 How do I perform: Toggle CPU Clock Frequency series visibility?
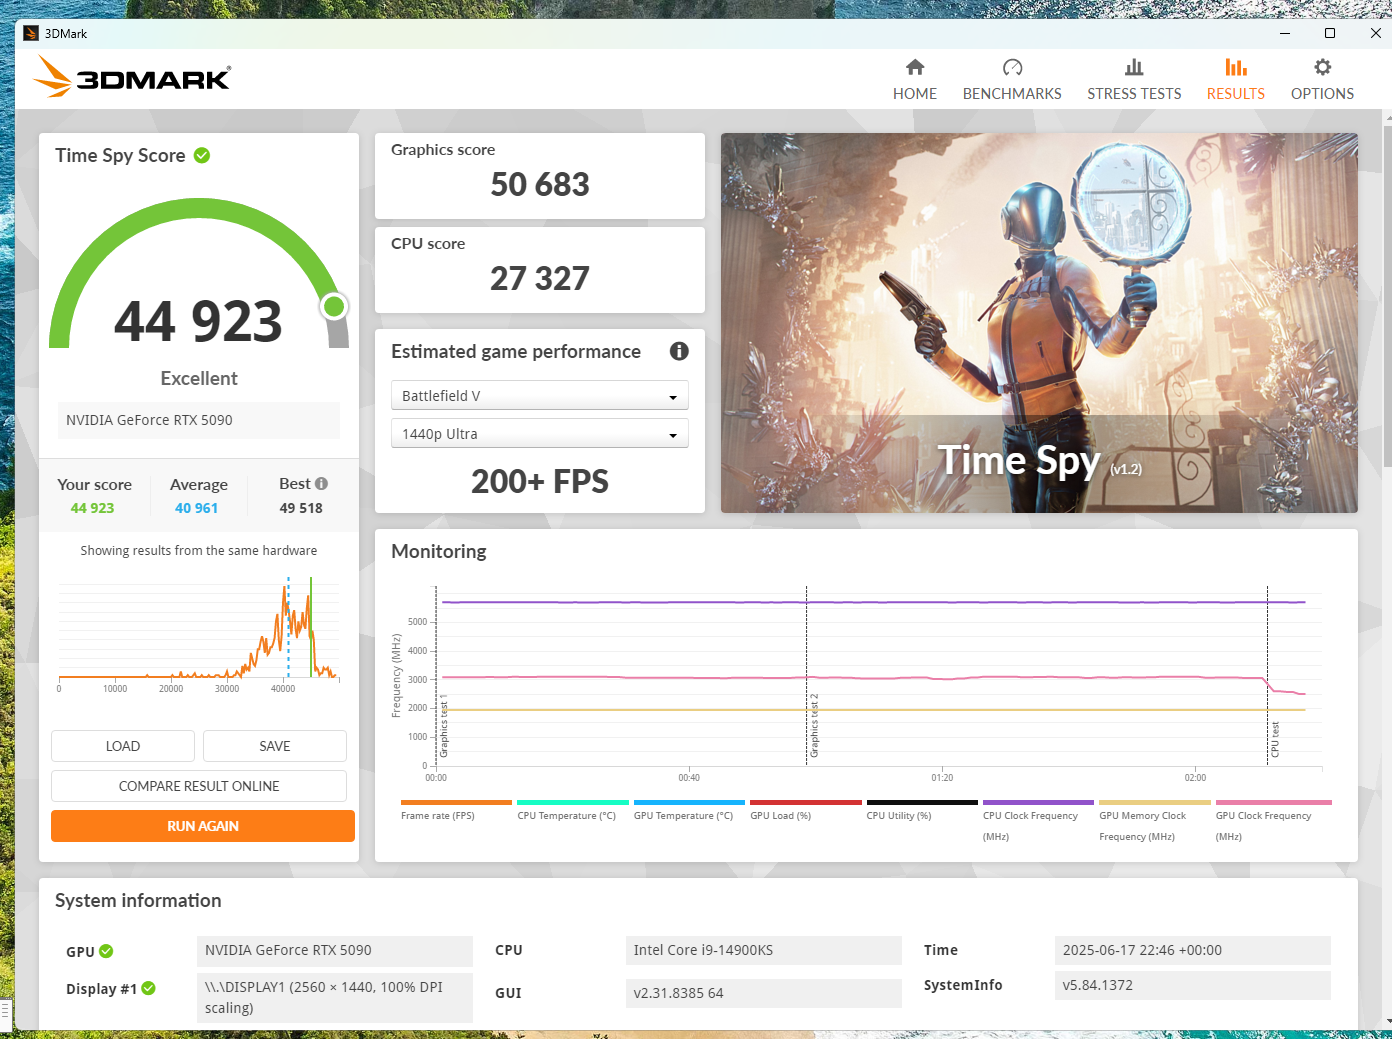click(1038, 803)
